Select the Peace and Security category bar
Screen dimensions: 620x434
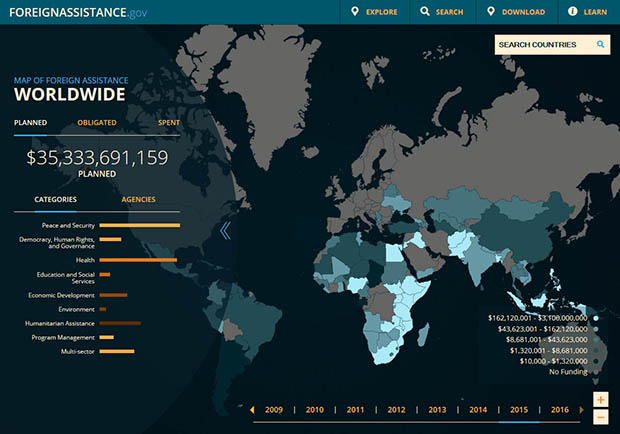tap(139, 225)
